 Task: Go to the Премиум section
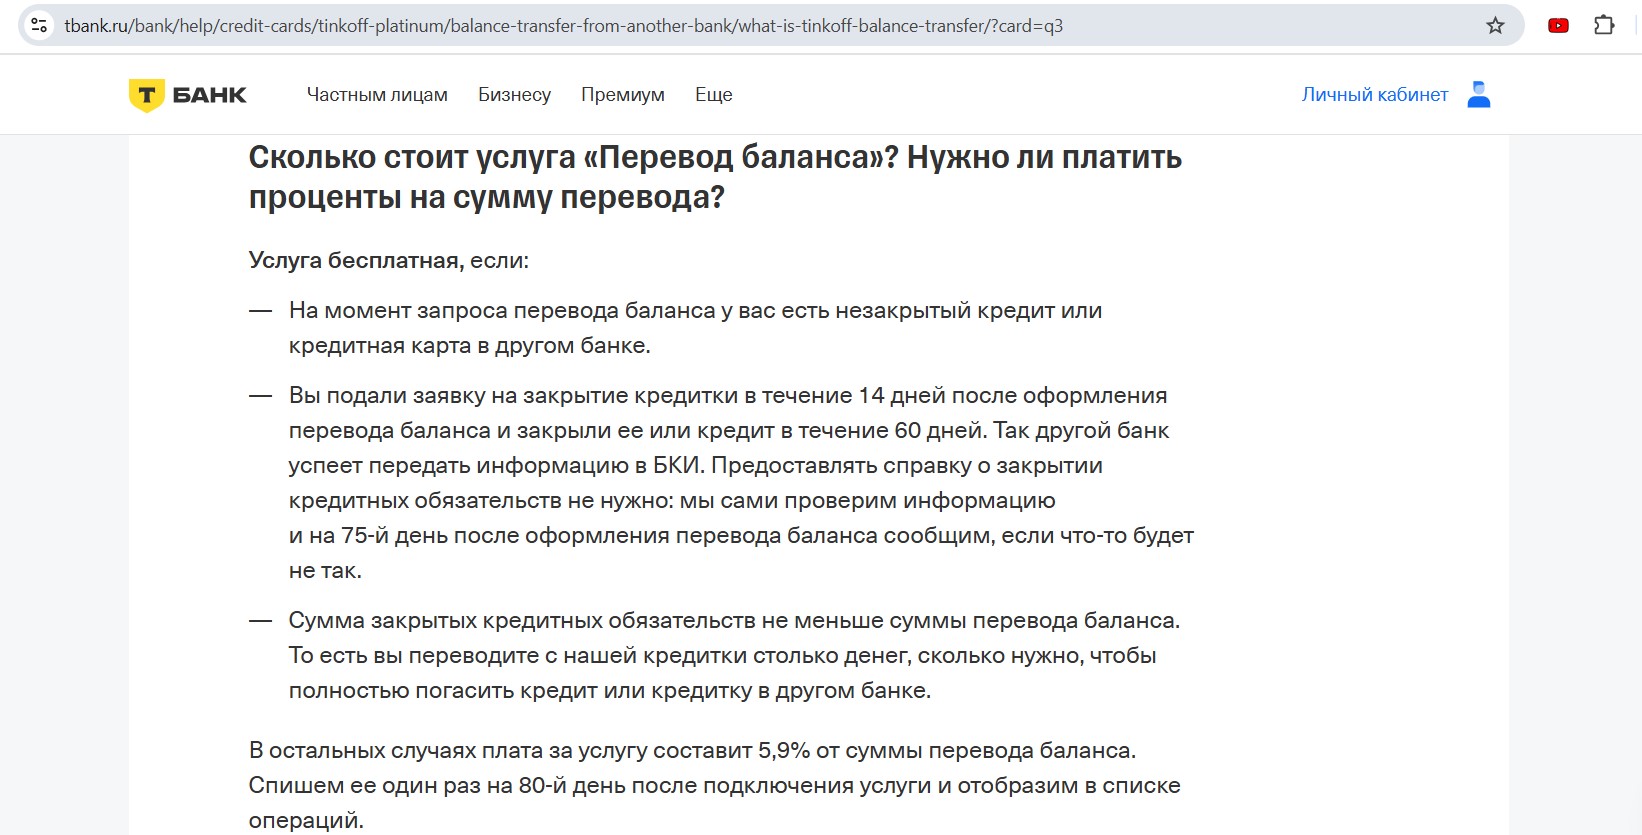[622, 95]
